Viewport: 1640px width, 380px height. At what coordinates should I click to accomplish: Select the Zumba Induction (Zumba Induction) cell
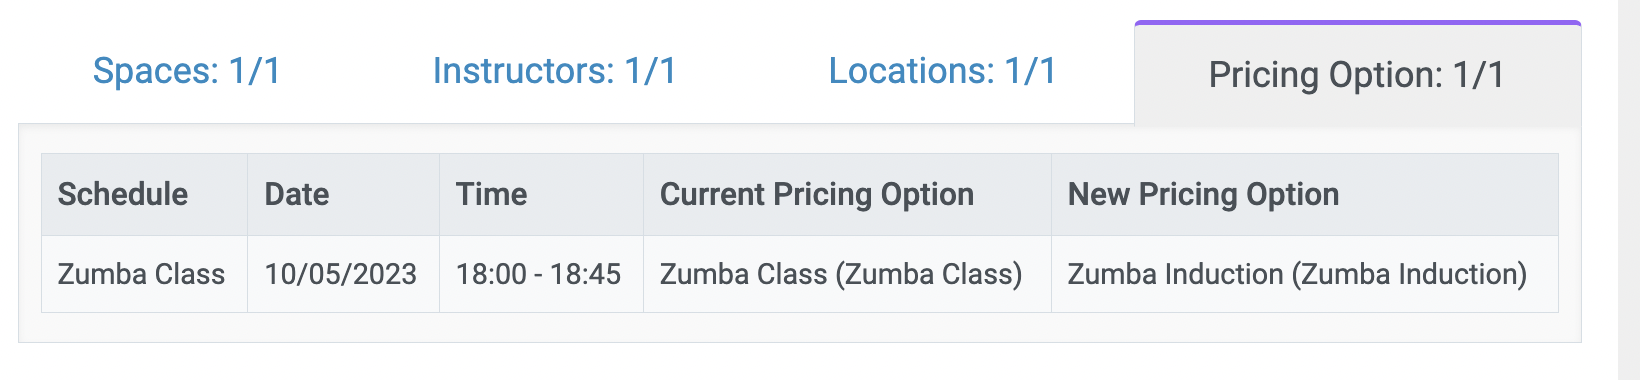coord(1305,274)
